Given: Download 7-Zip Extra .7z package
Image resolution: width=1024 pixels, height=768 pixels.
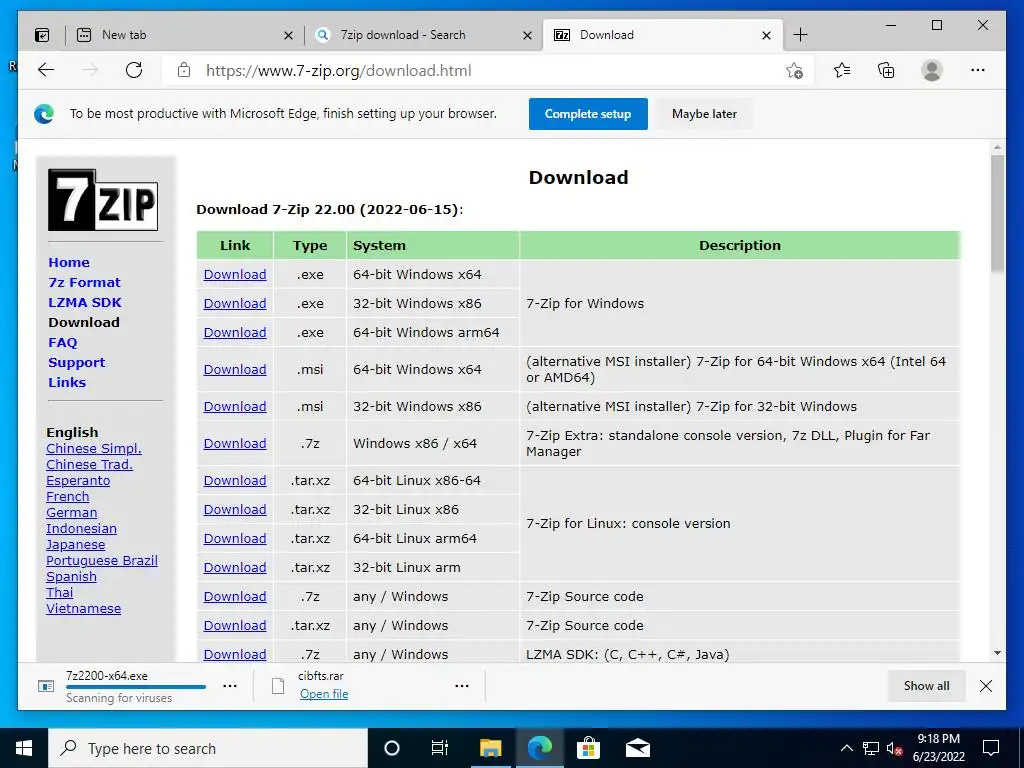Looking at the screenshot, I should coord(235,443).
